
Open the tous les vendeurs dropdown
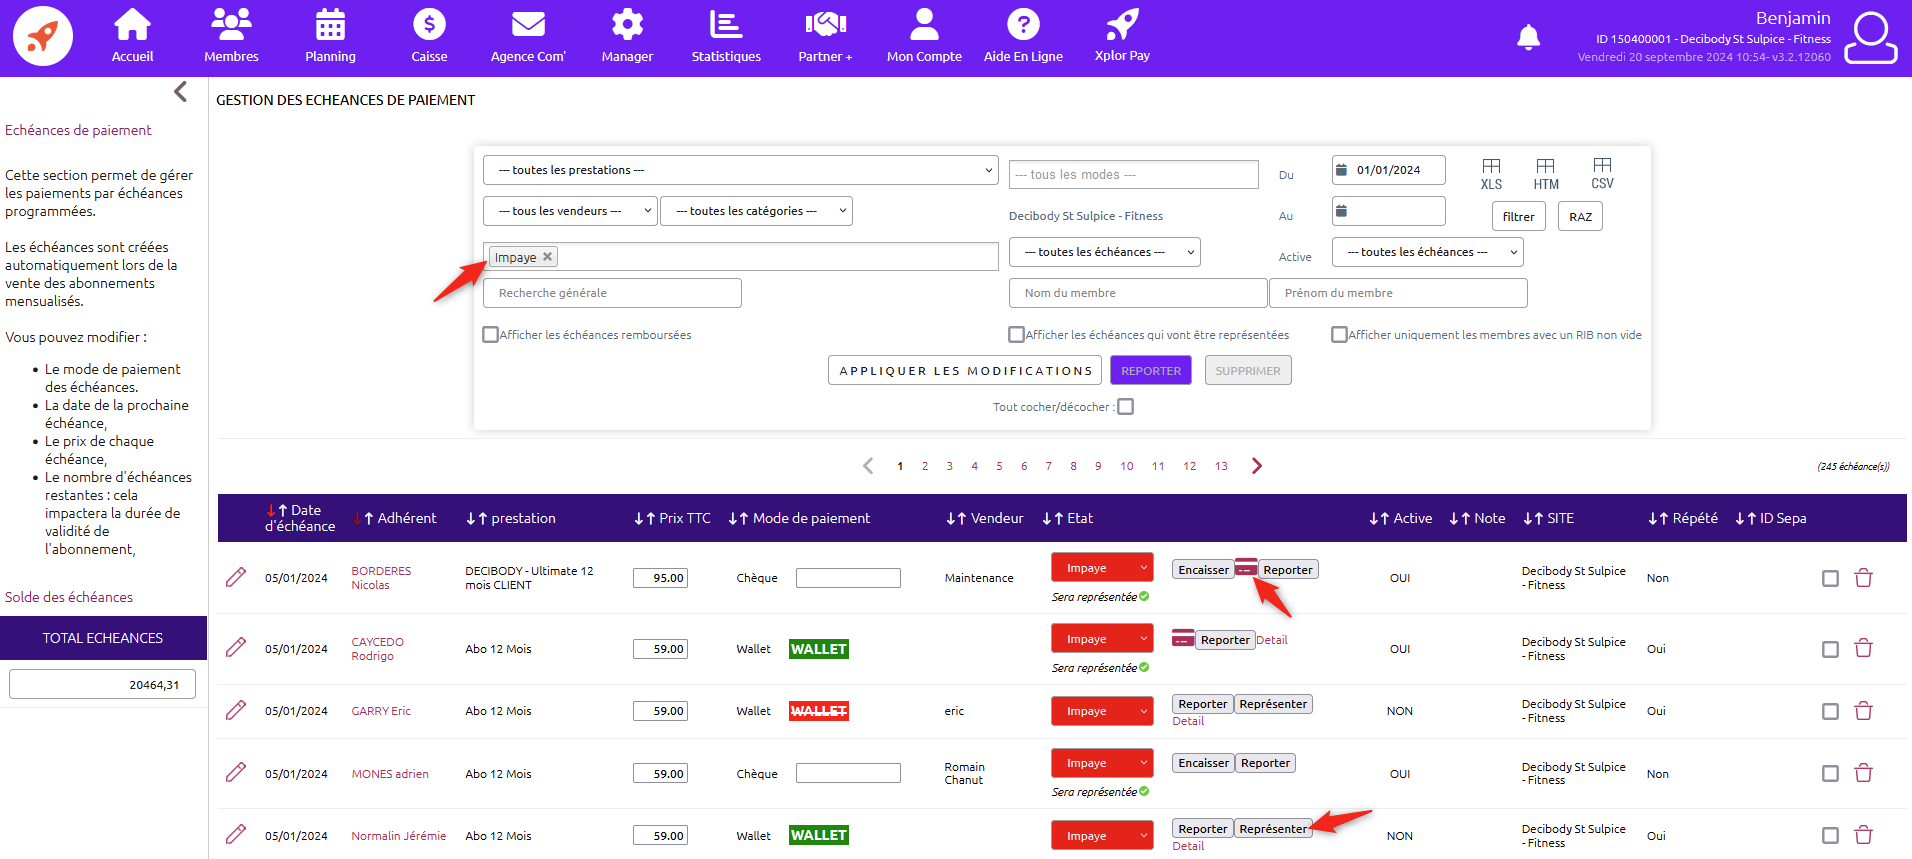point(570,211)
